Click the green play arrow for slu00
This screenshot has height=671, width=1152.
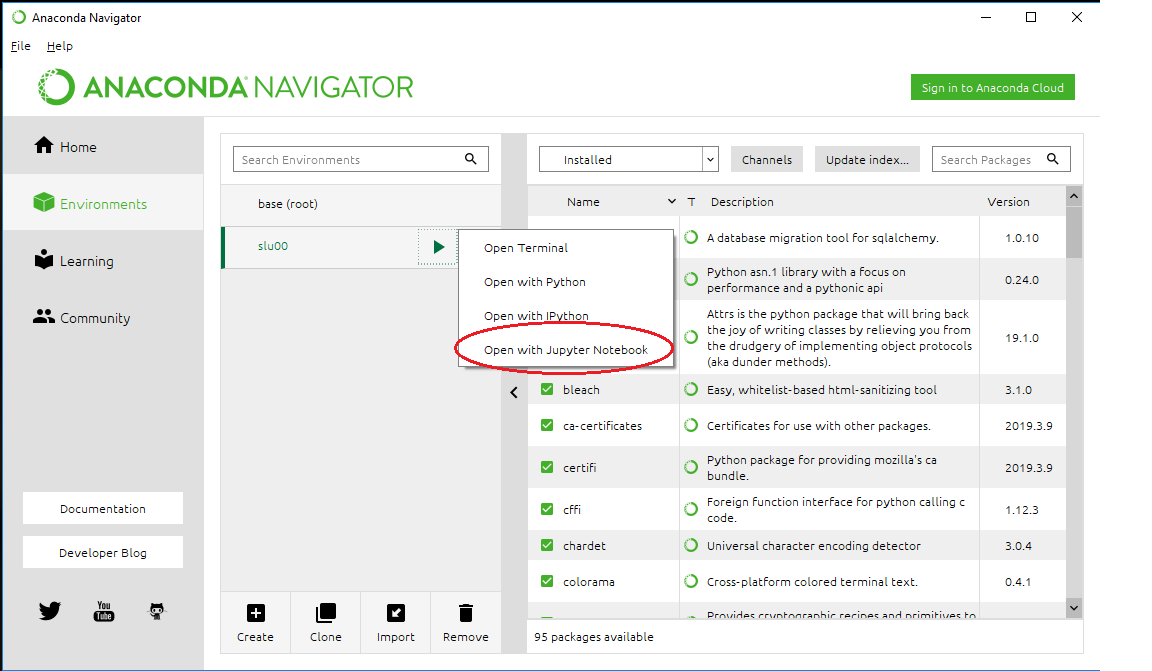439,247
